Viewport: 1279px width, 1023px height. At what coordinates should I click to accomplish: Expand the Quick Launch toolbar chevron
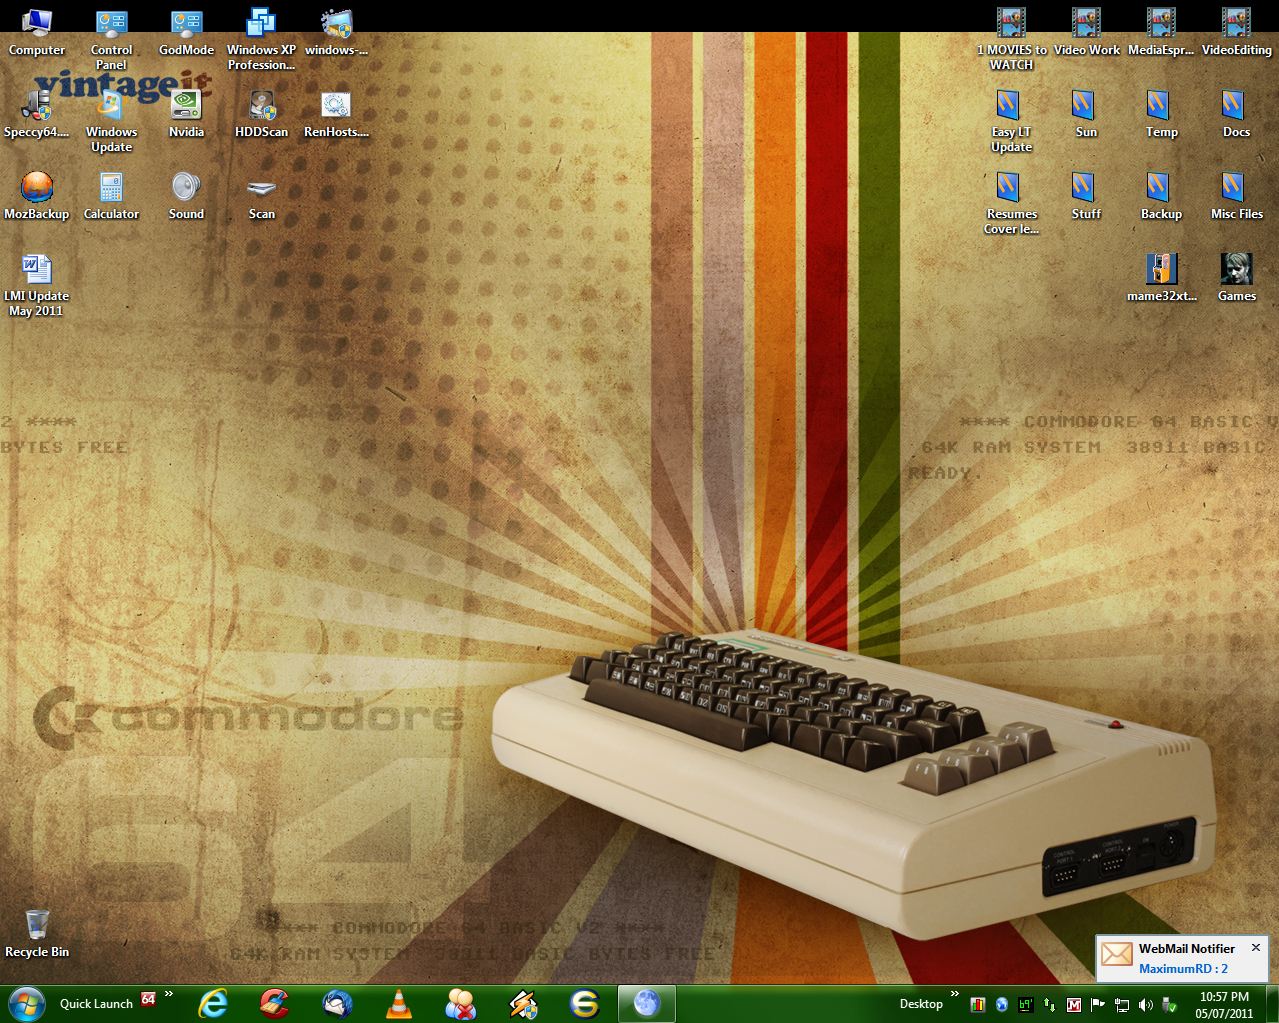pos(169,995)
